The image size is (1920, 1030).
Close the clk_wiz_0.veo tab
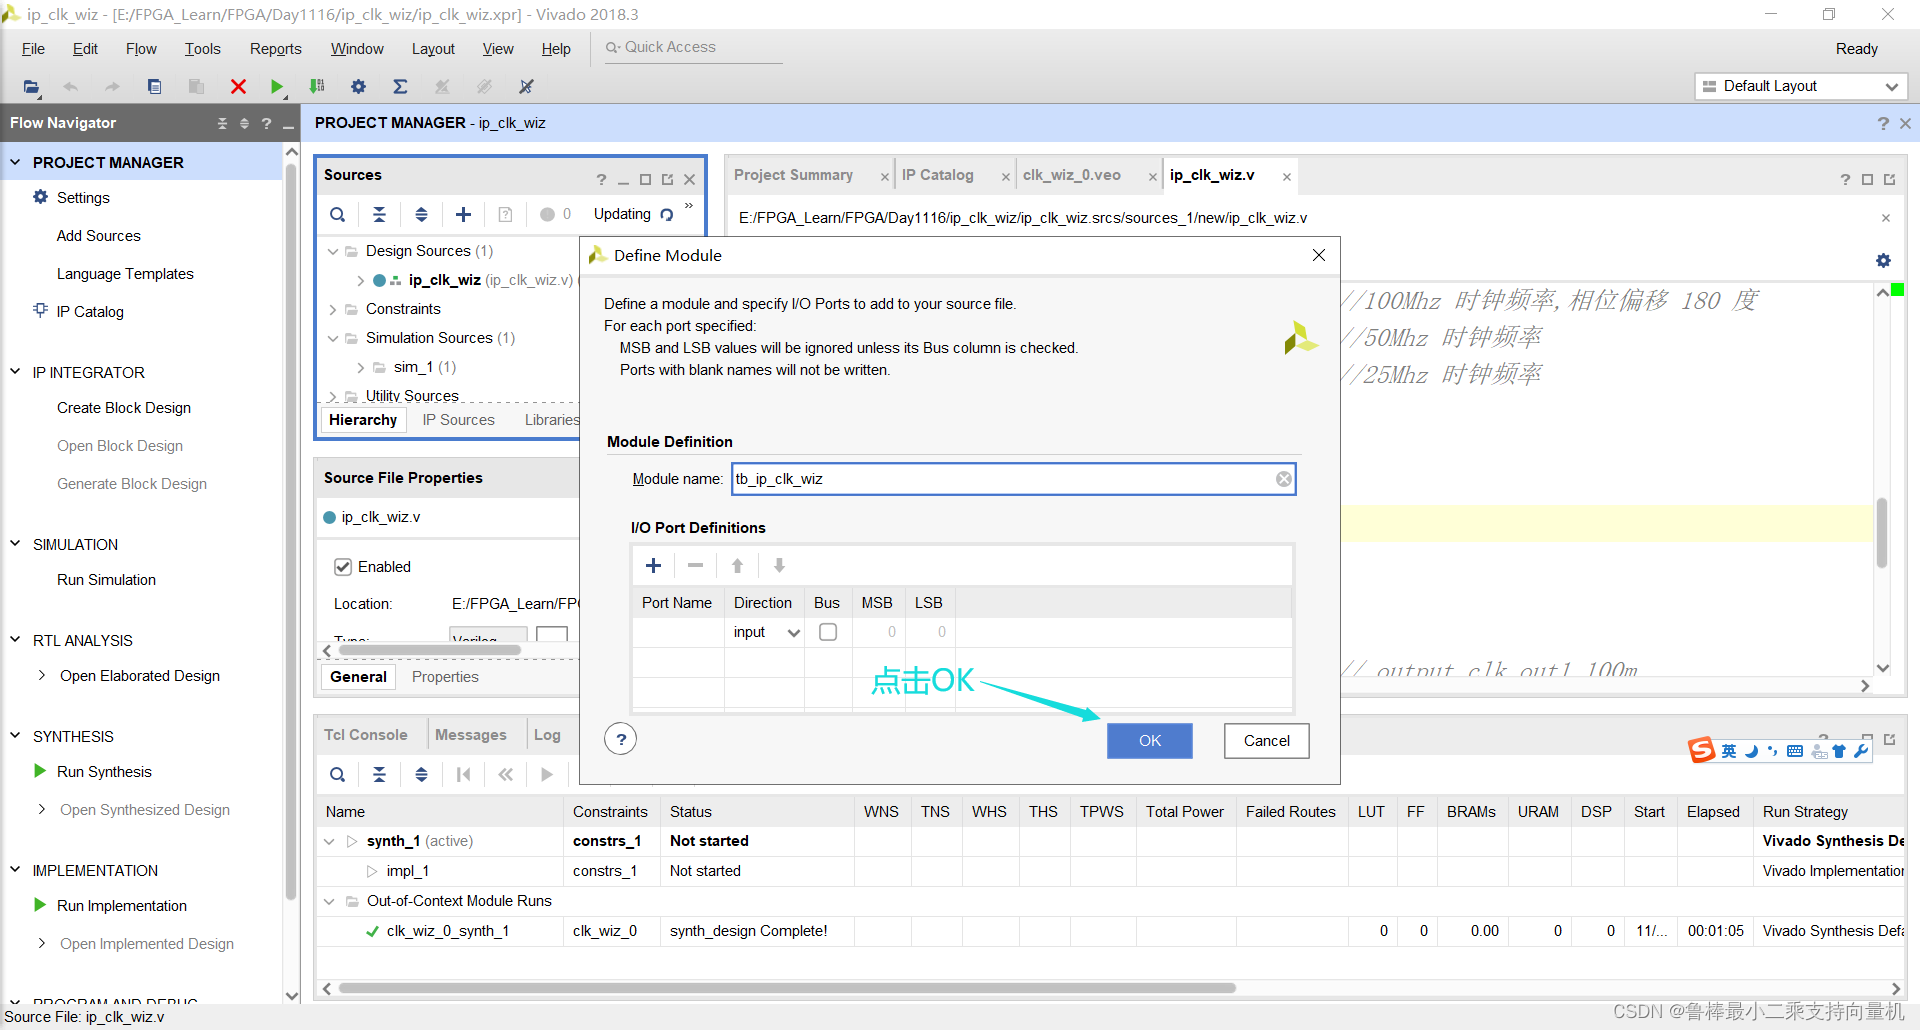pyautogui.click(x=1153, y=177)
